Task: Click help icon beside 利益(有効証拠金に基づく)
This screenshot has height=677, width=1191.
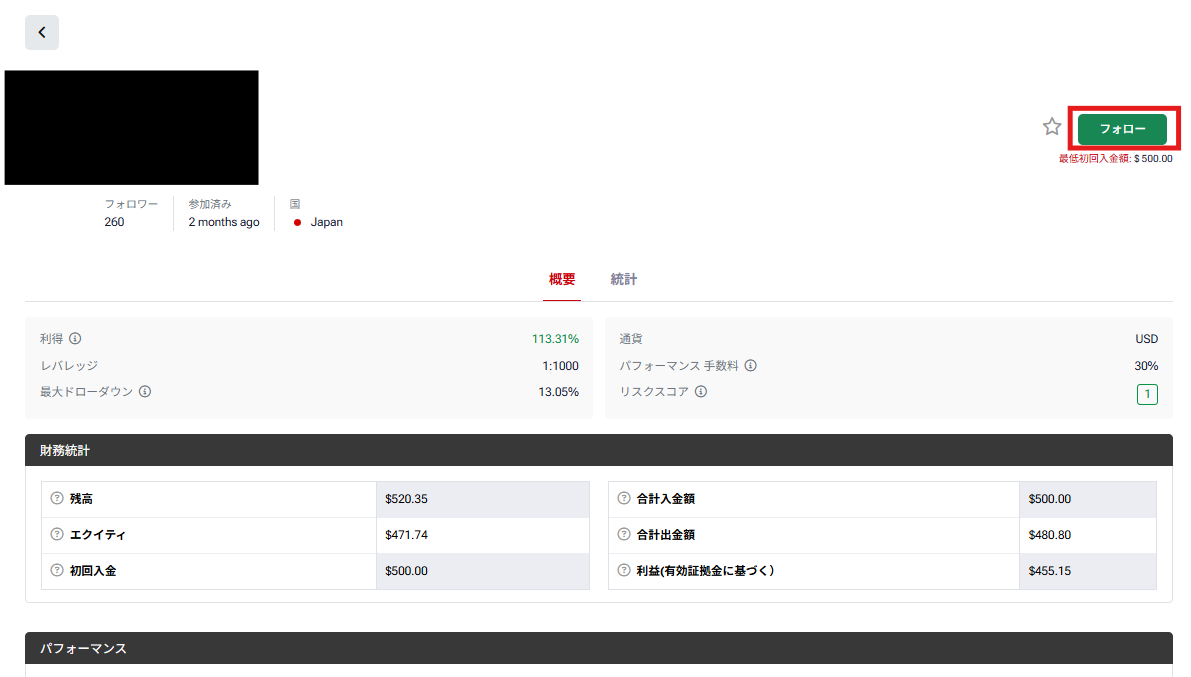Action: [624, 570]
